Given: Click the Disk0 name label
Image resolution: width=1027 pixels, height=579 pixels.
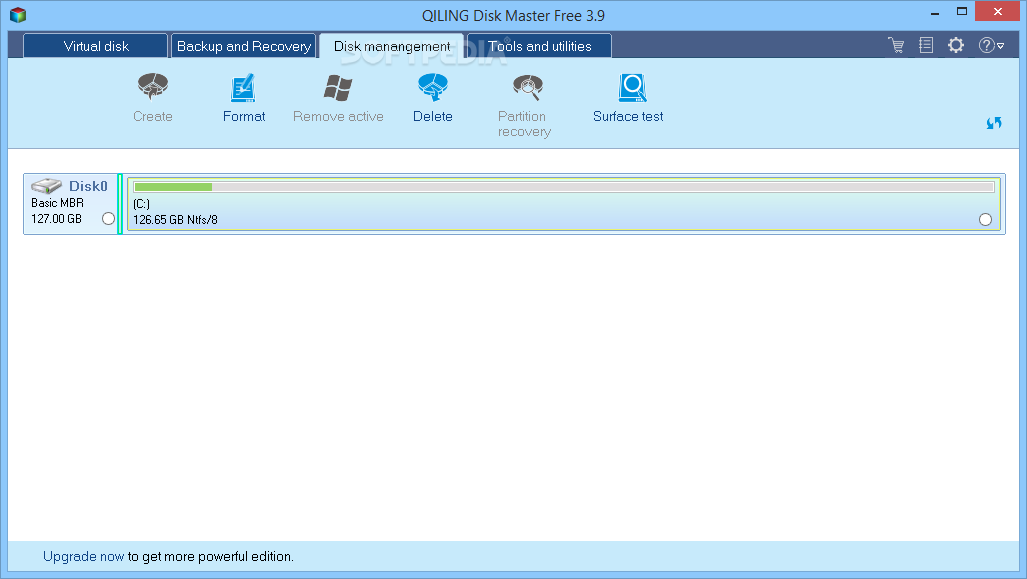Looking at the screenshot, I should click(88, 186).
